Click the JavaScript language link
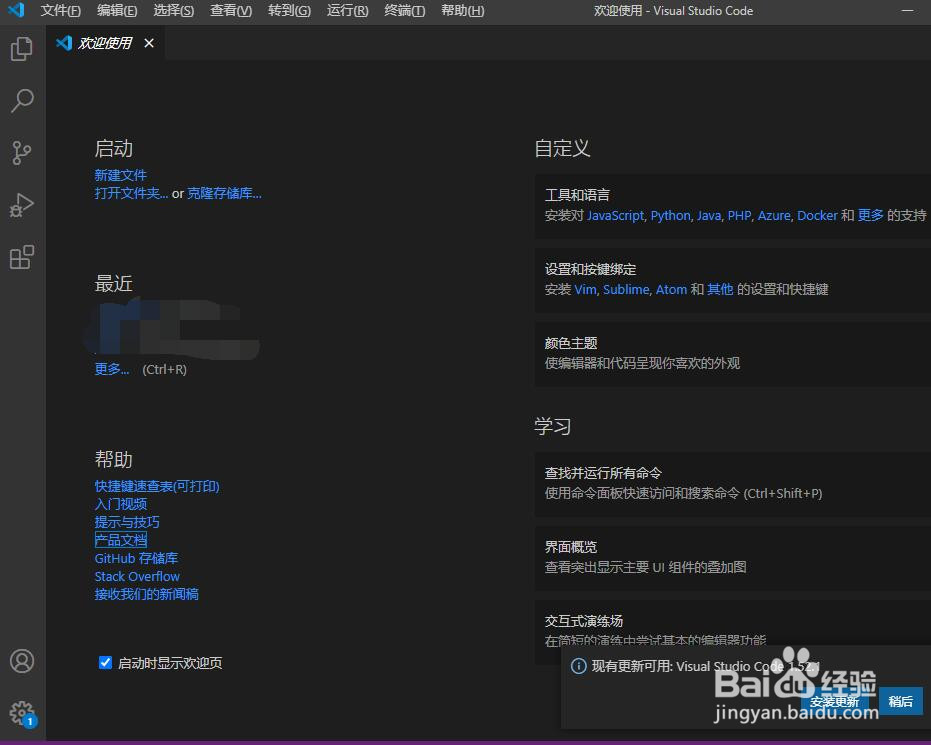The height and width of the screenshot is (745, 931). coord(615,215)
